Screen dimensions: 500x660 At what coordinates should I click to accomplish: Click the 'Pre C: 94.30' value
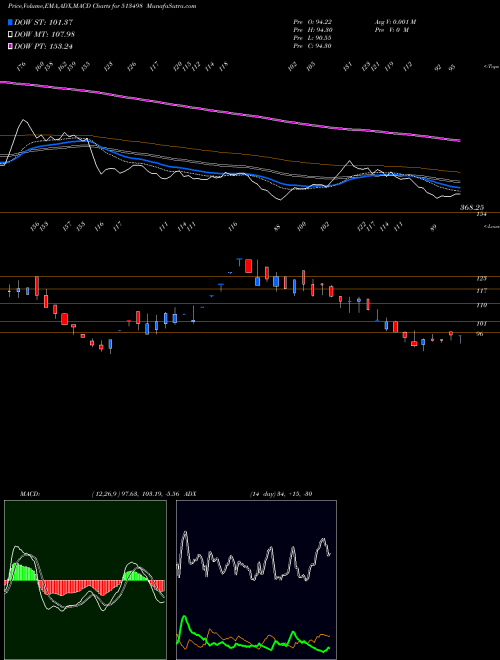point(313,46)
